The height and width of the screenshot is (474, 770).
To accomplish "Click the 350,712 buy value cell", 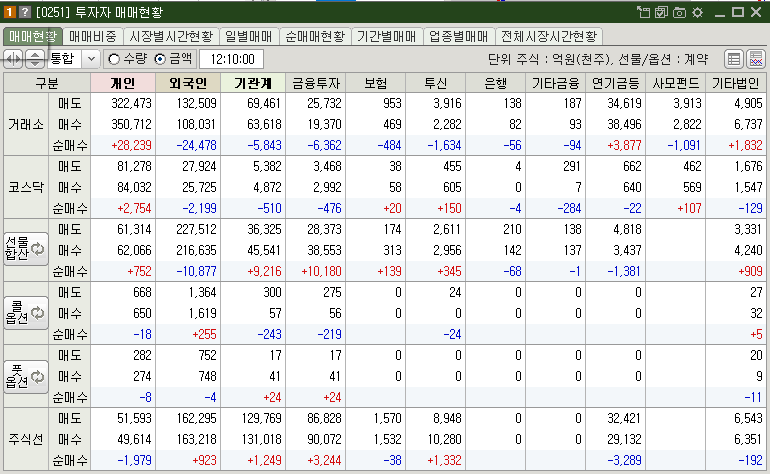I will point(131,124).
